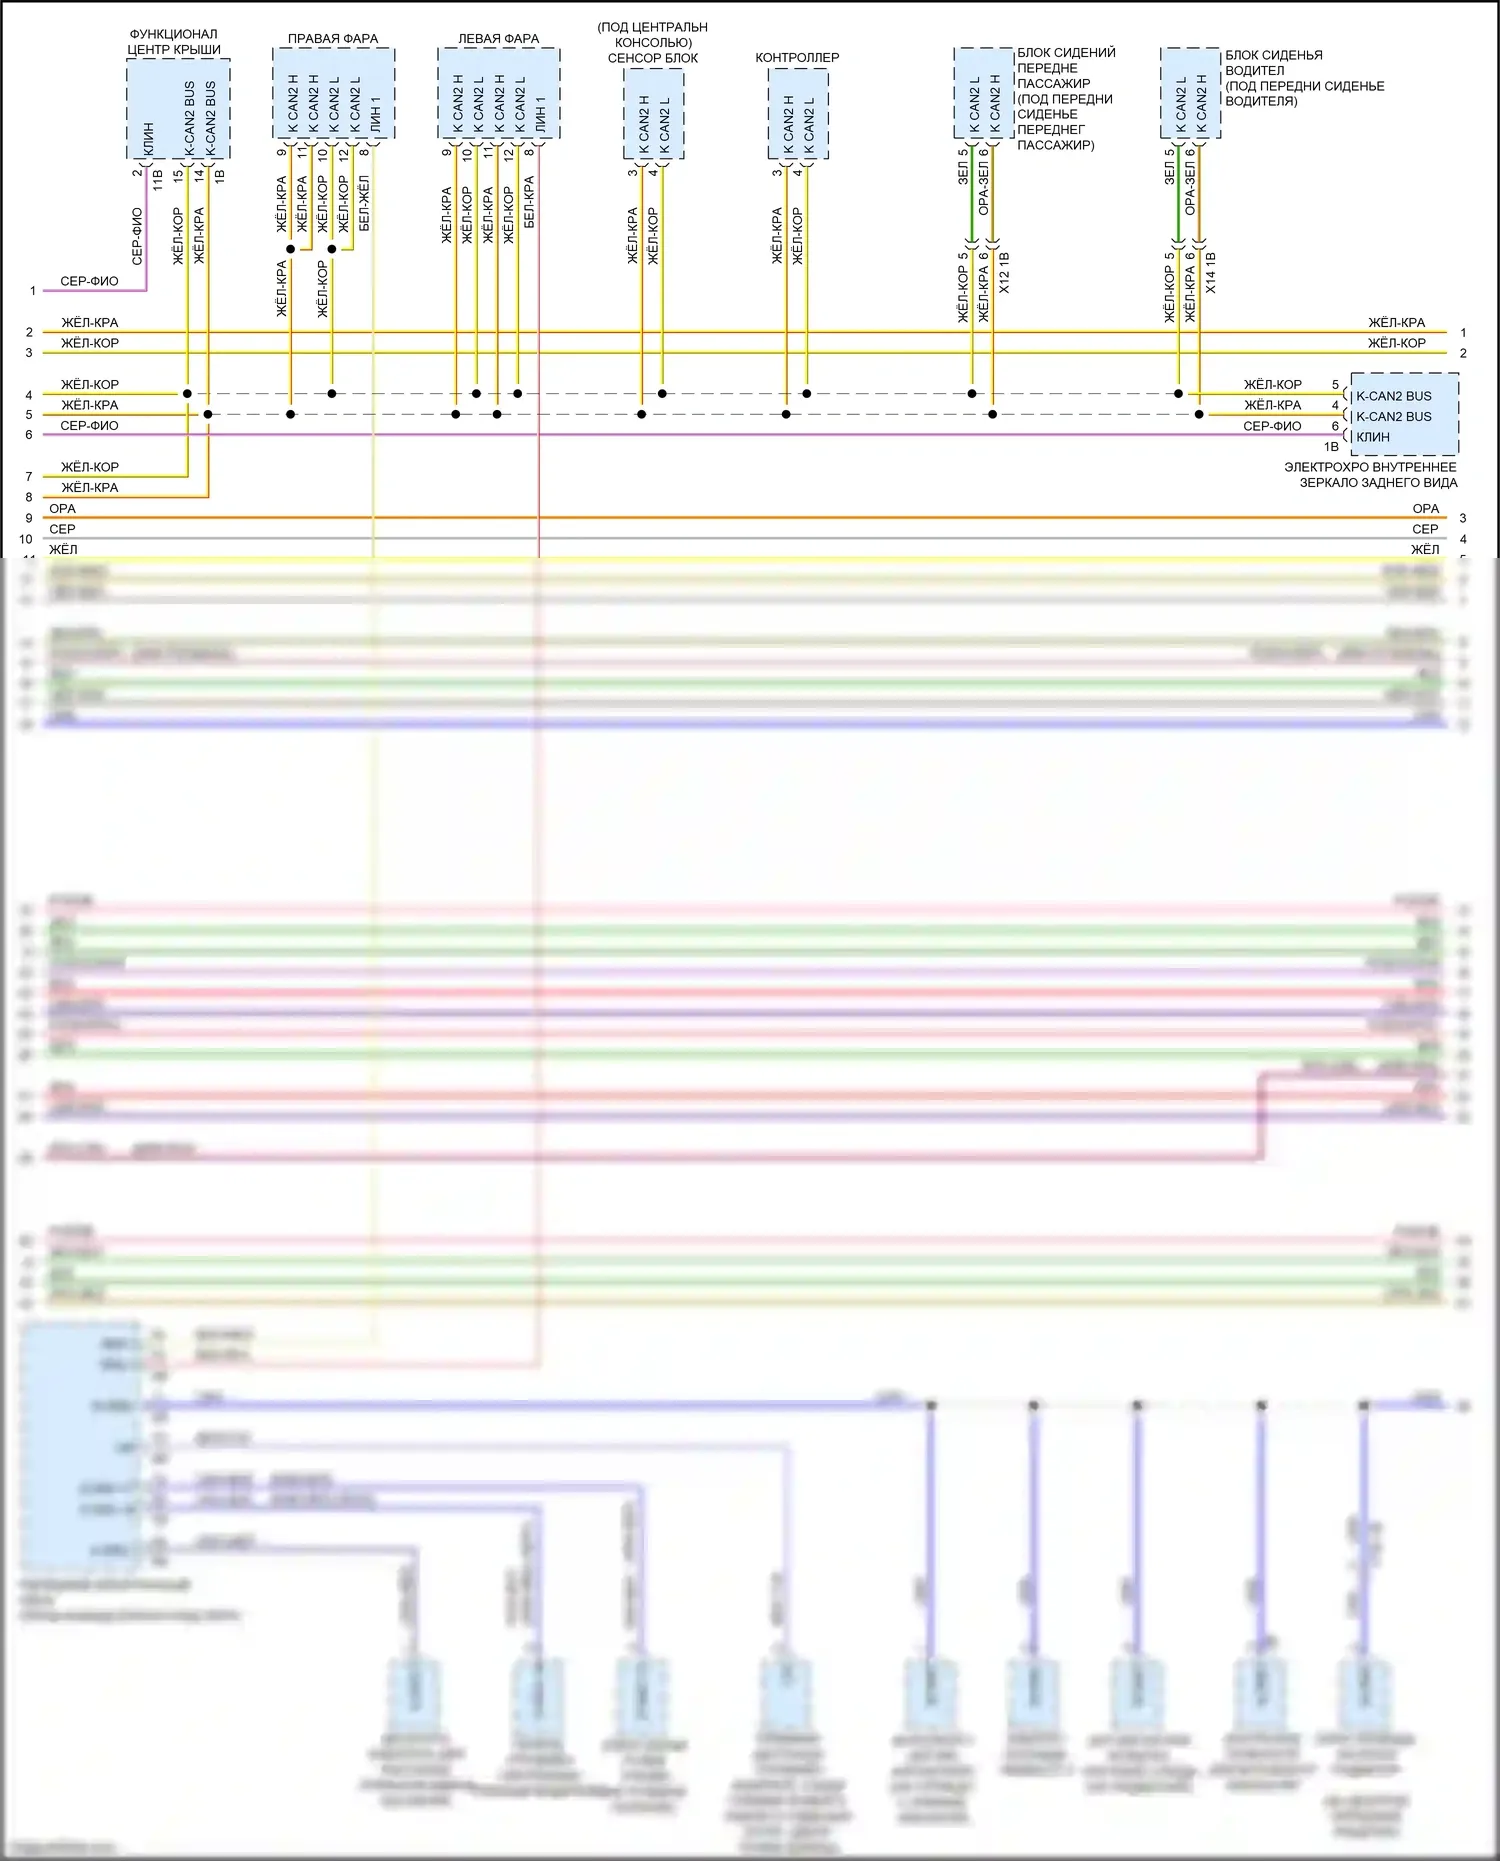Select the ЭЛЕКТРОХРО ВНУТРЕННЕЕ ЗЕРКАЛО caption text

[x=1370, y=475]
